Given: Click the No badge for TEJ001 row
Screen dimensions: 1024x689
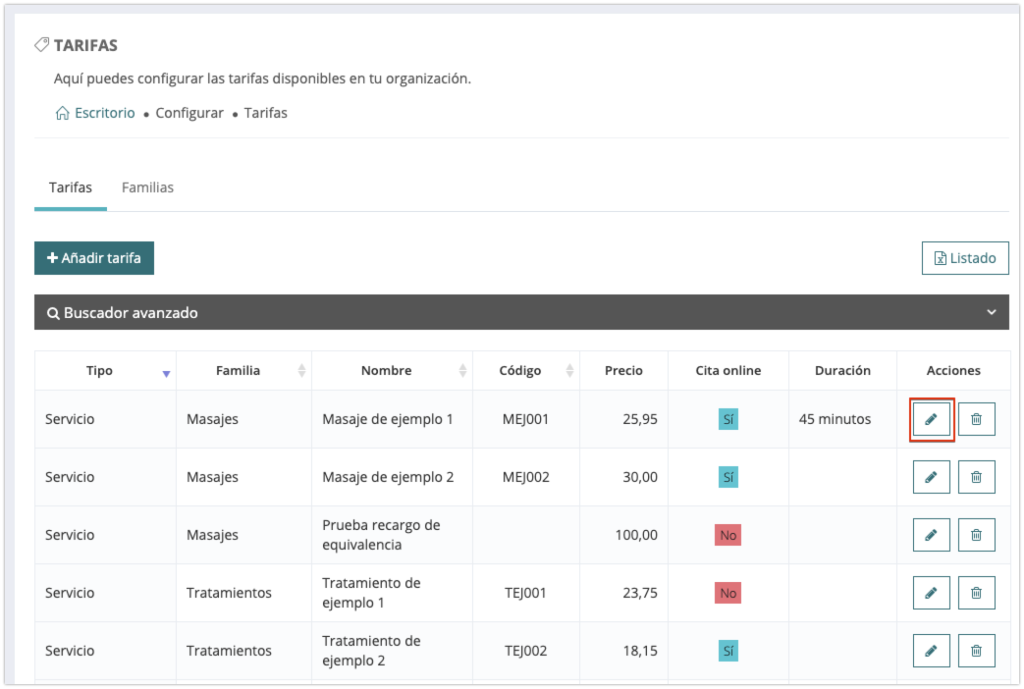Looking at the screenshot, I should [x=728, y=593].
